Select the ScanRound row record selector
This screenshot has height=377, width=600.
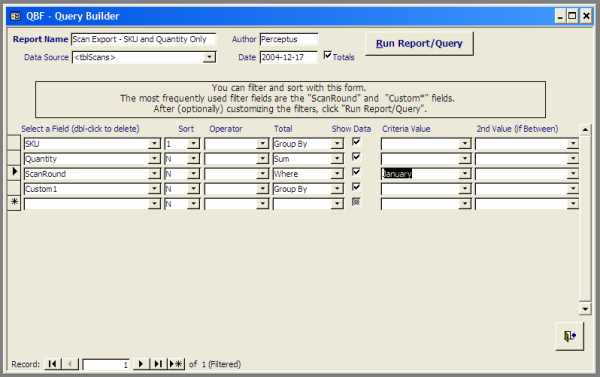point(14,173)
